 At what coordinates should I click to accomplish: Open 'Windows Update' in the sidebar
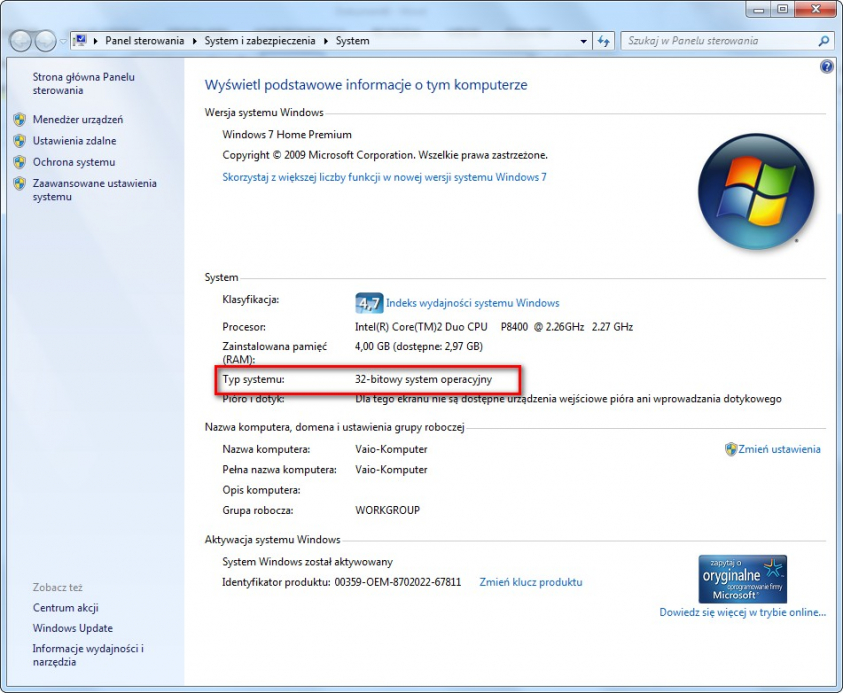click(x=72, y=628)
